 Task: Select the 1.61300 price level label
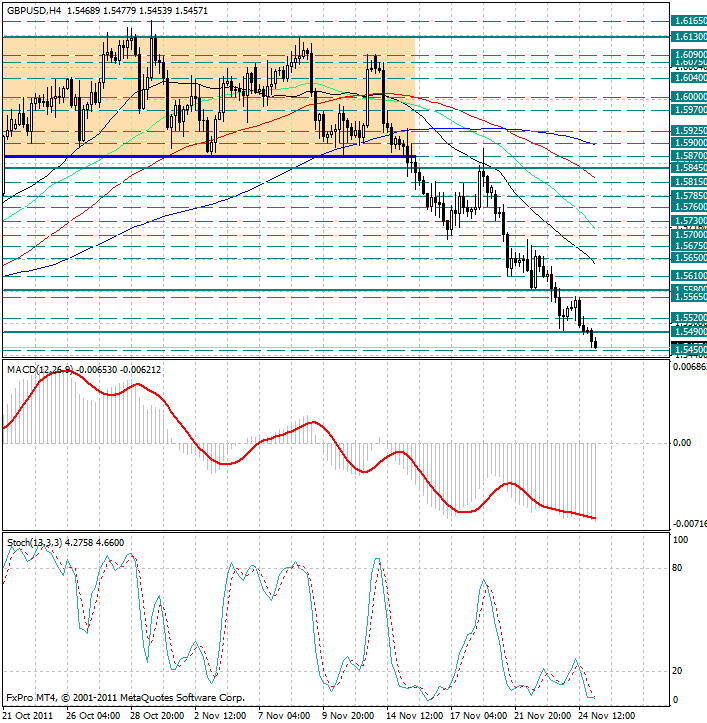pos(690,36)
